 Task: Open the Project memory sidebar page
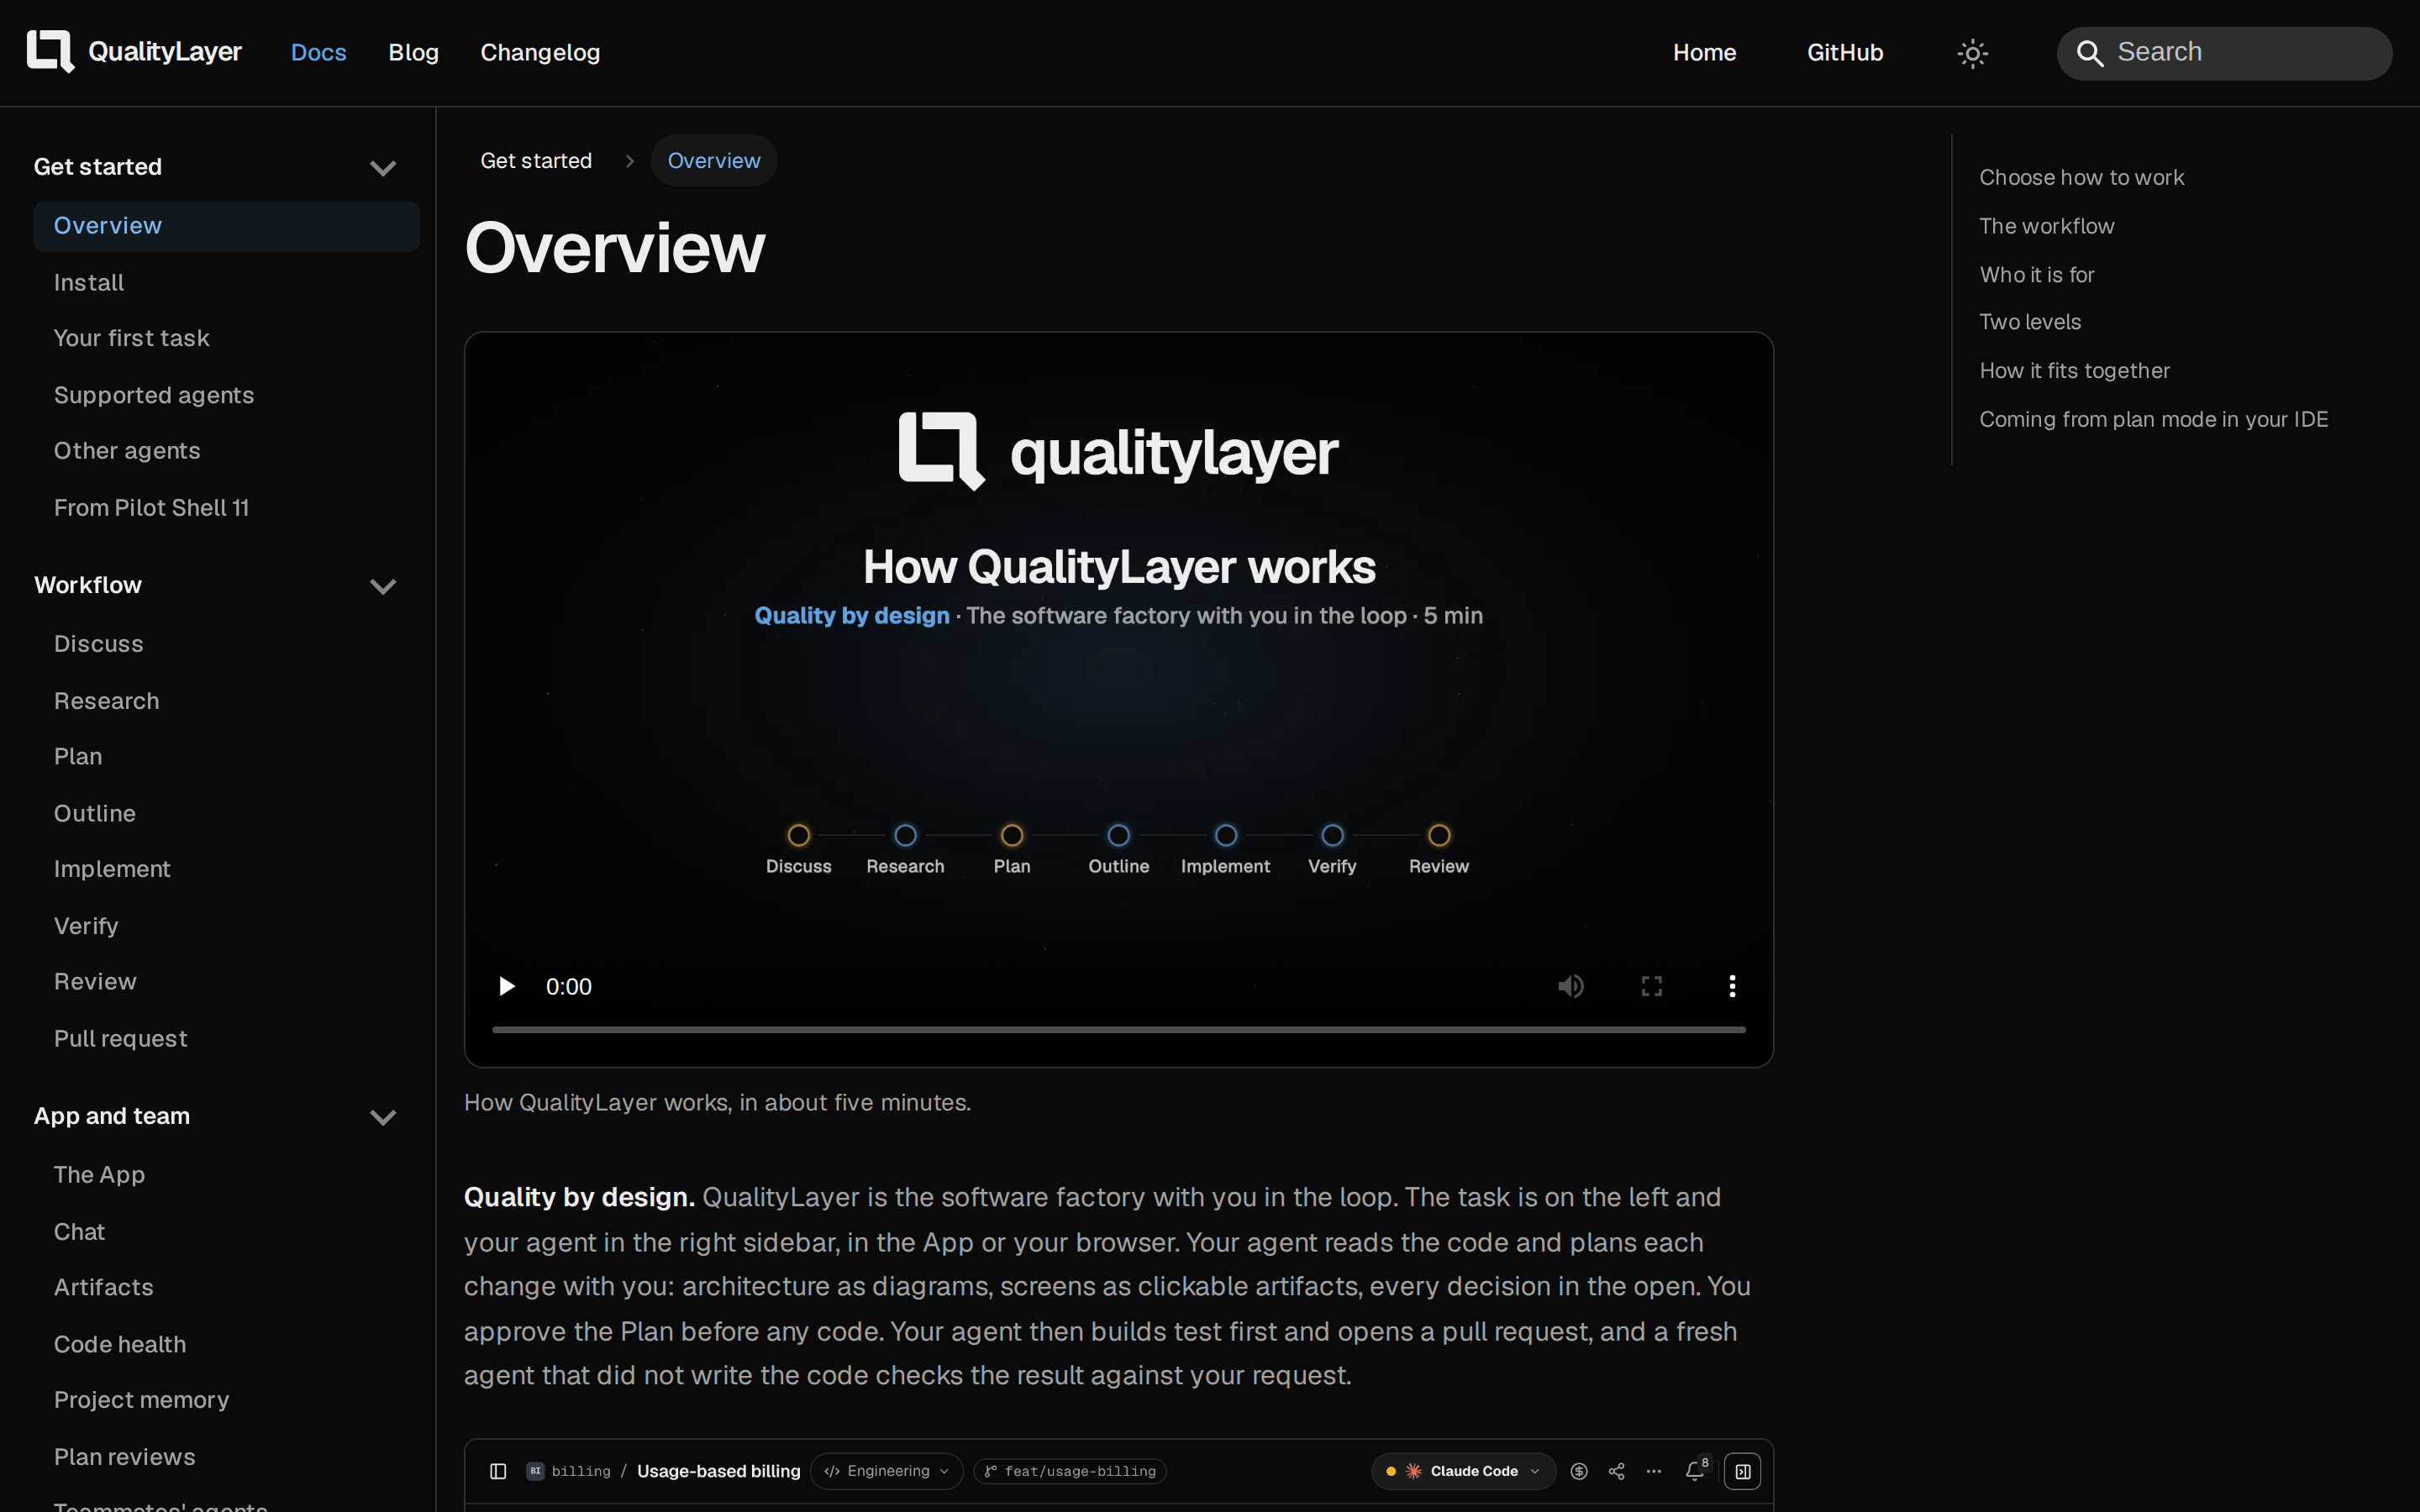click(x=142, y=1400)
